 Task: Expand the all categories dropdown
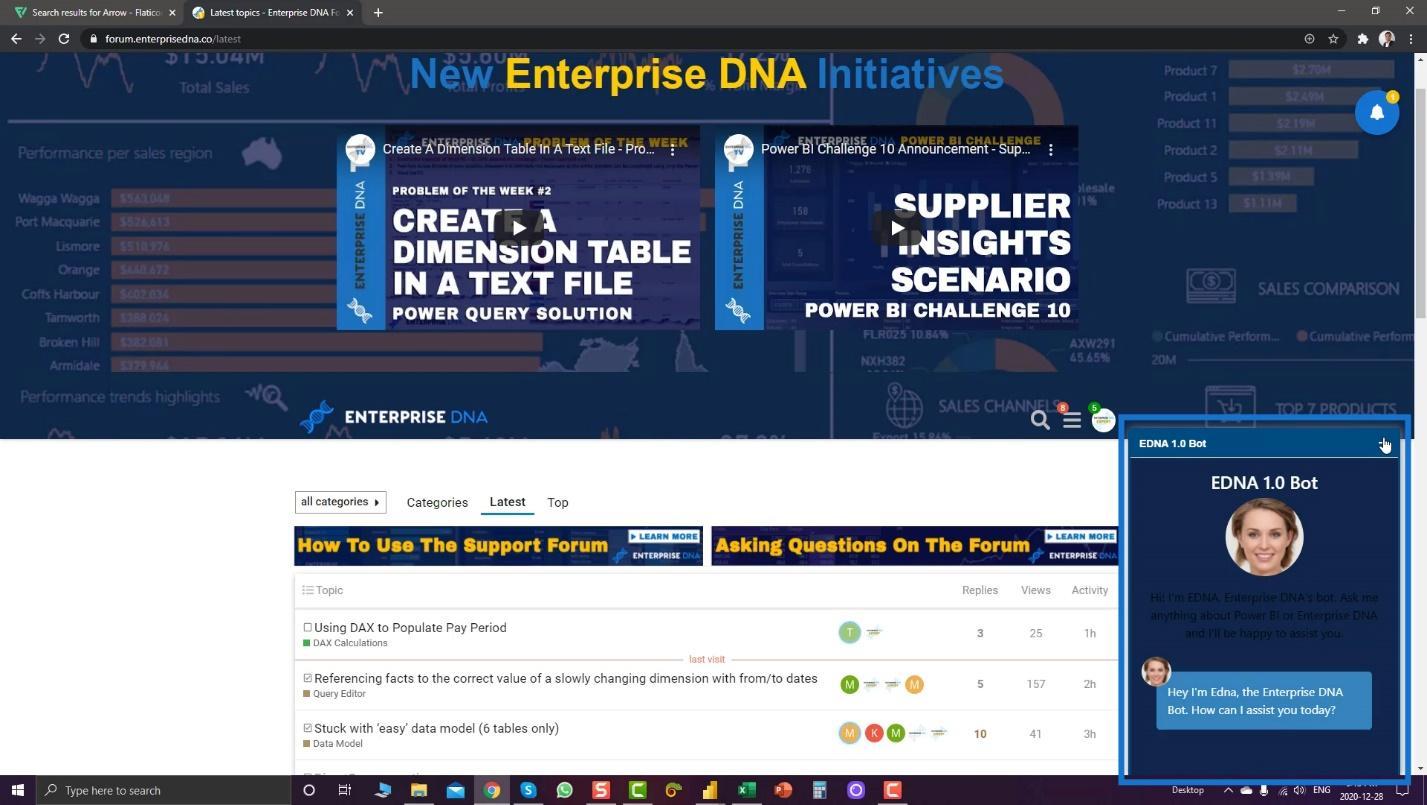[x=340, y=502]
